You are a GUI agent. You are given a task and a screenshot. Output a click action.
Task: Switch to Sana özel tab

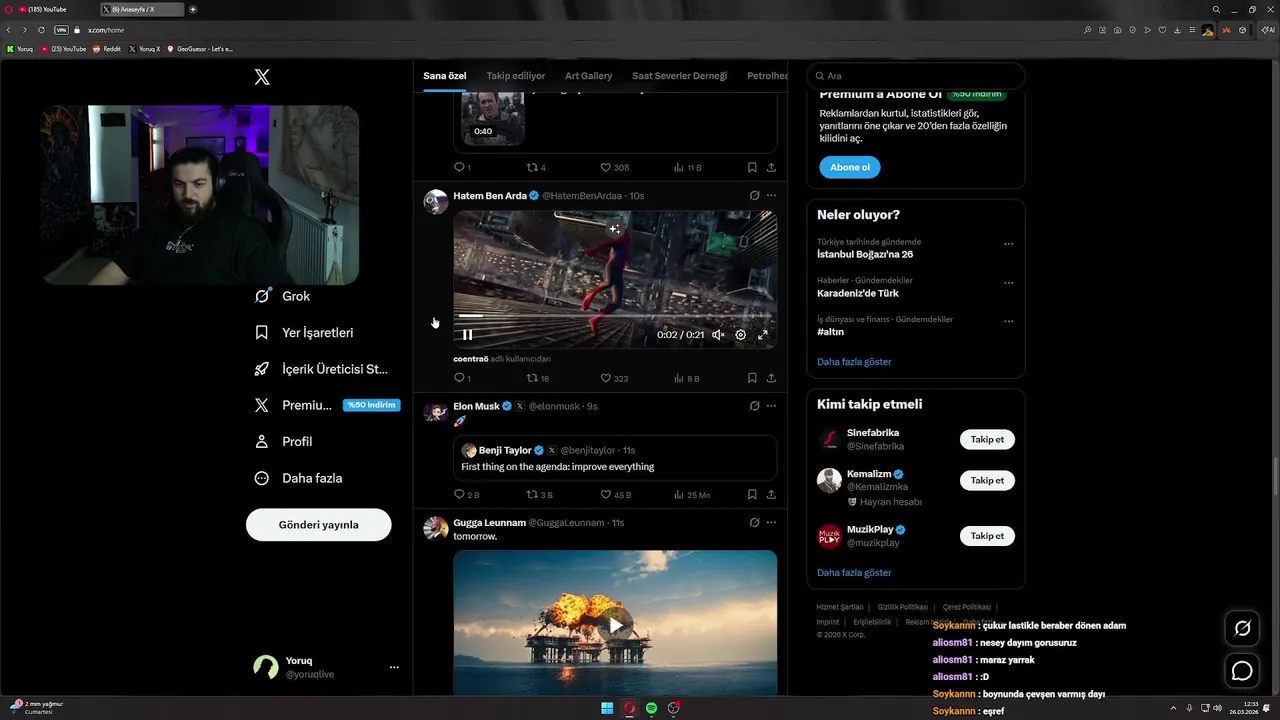click(x=445, y=76)
